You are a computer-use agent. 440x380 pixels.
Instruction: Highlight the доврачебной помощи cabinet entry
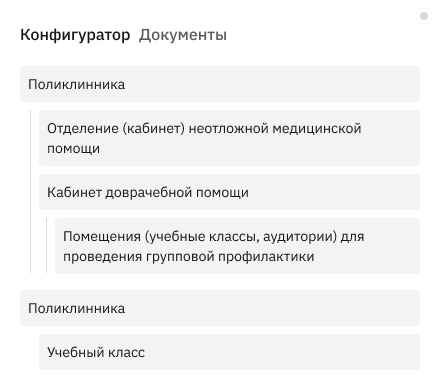point(229,192)
